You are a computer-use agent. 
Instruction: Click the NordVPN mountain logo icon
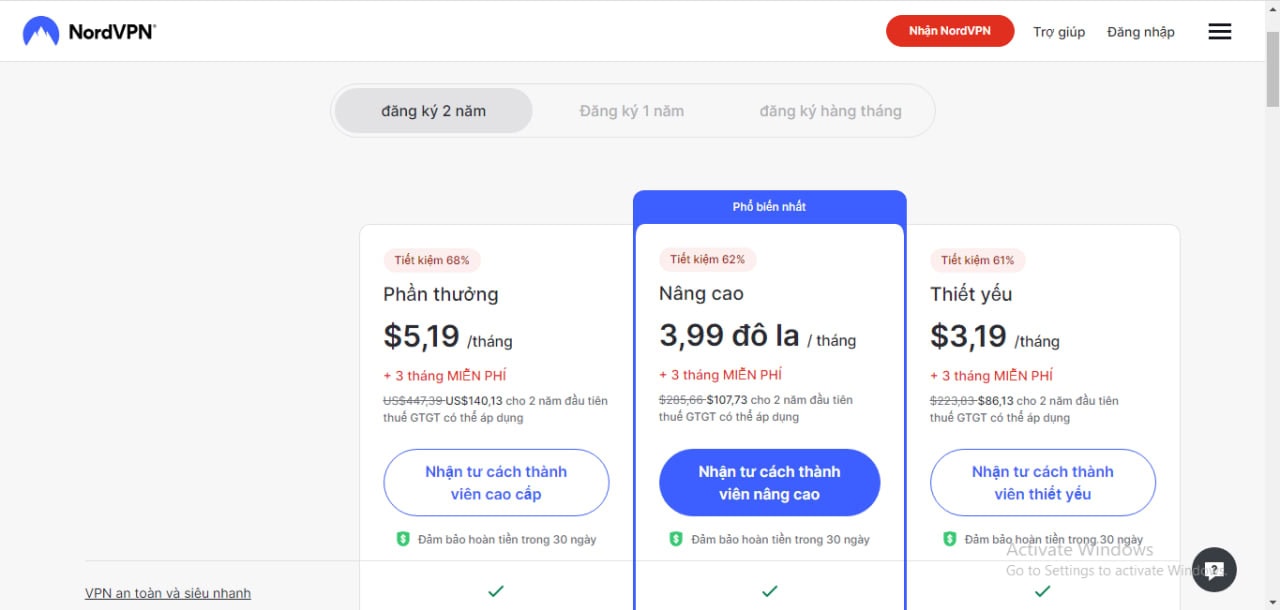pos(41,31)
